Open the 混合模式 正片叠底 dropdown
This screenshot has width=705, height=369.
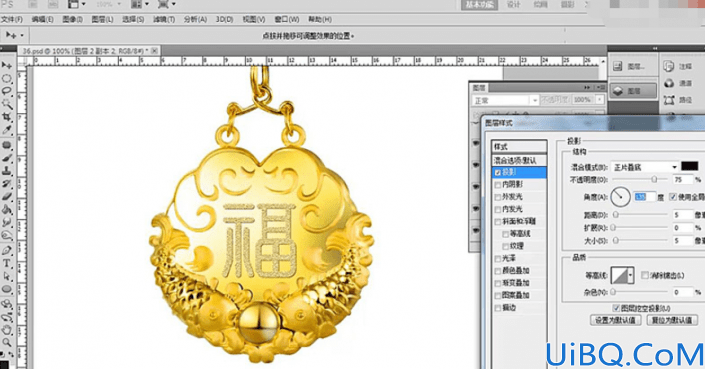[x=644, y=167]
